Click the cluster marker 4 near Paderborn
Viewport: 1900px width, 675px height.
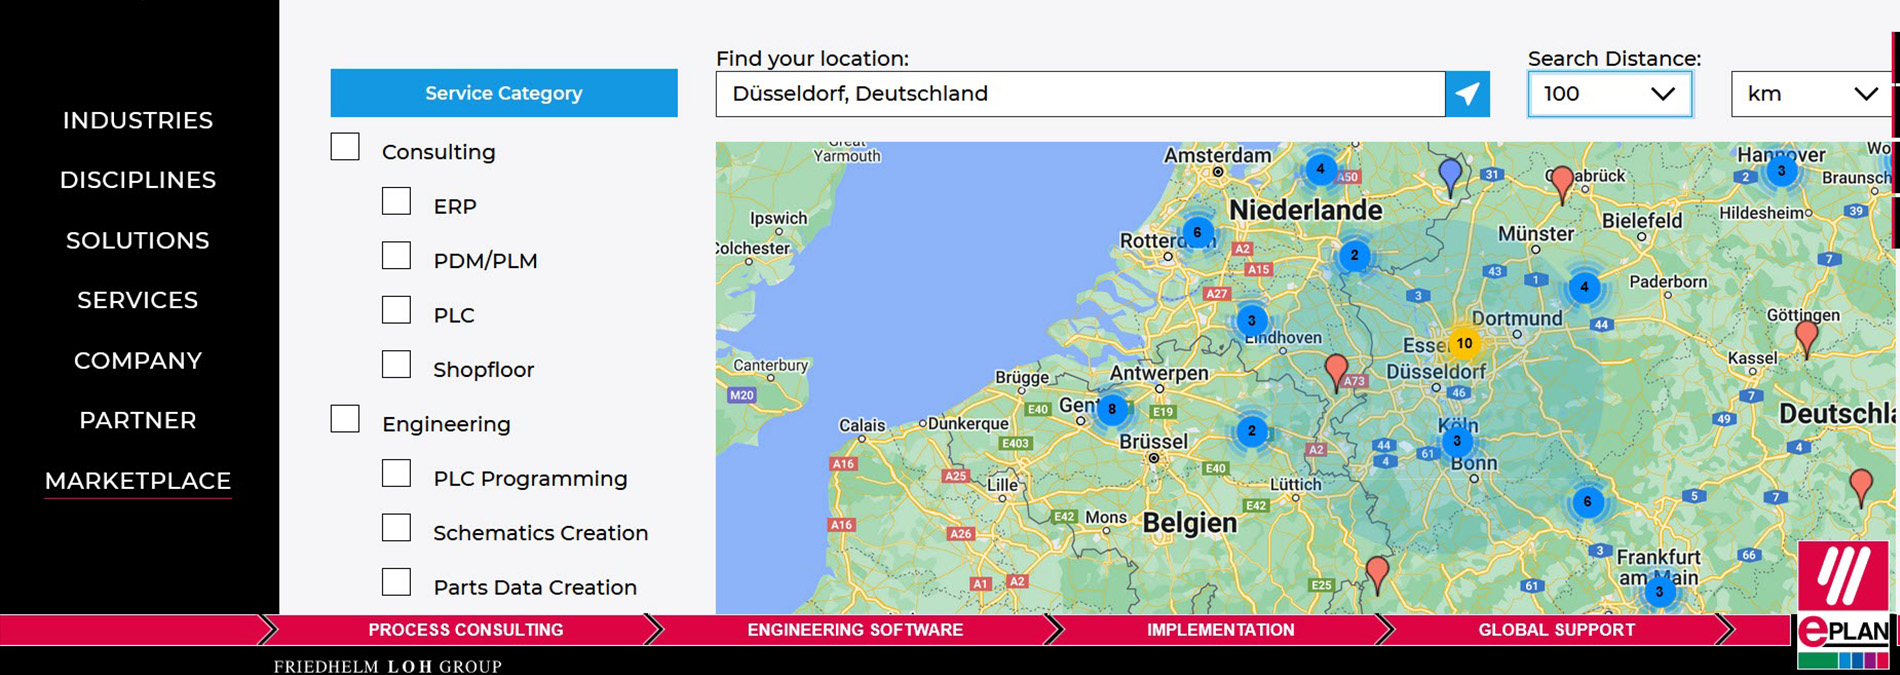click(1584, 287)
